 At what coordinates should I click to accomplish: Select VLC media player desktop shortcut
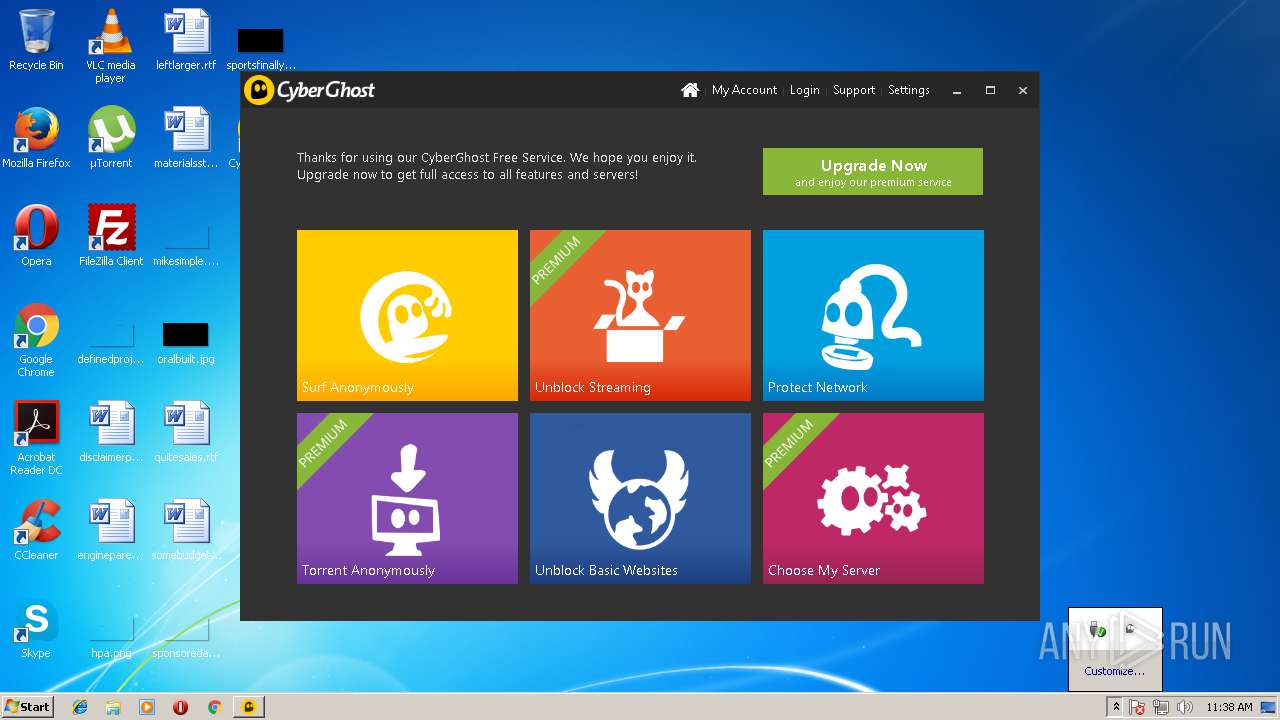click(110, 46)
